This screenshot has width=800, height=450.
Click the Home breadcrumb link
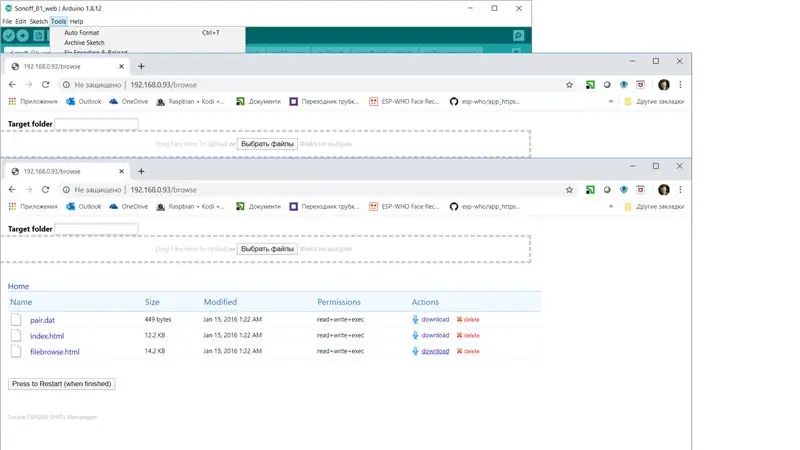coord(18,286)
